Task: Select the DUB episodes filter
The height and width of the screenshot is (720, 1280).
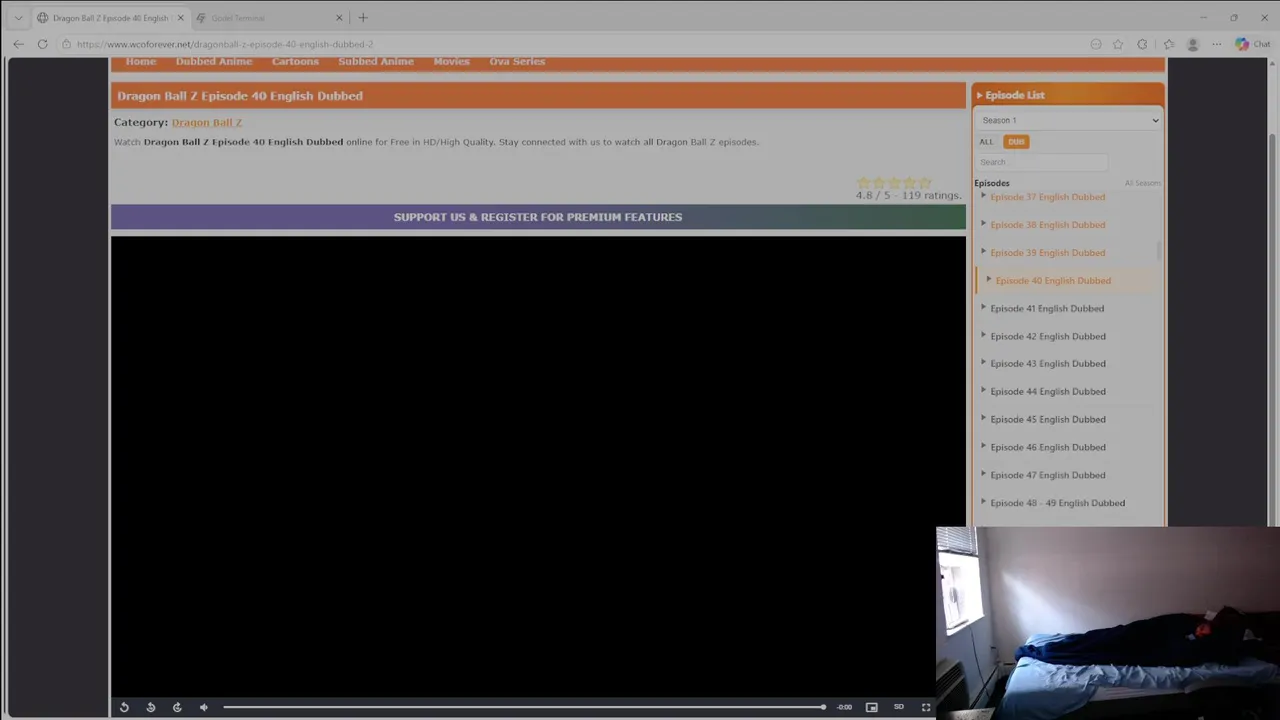Action: (1016, 142)
